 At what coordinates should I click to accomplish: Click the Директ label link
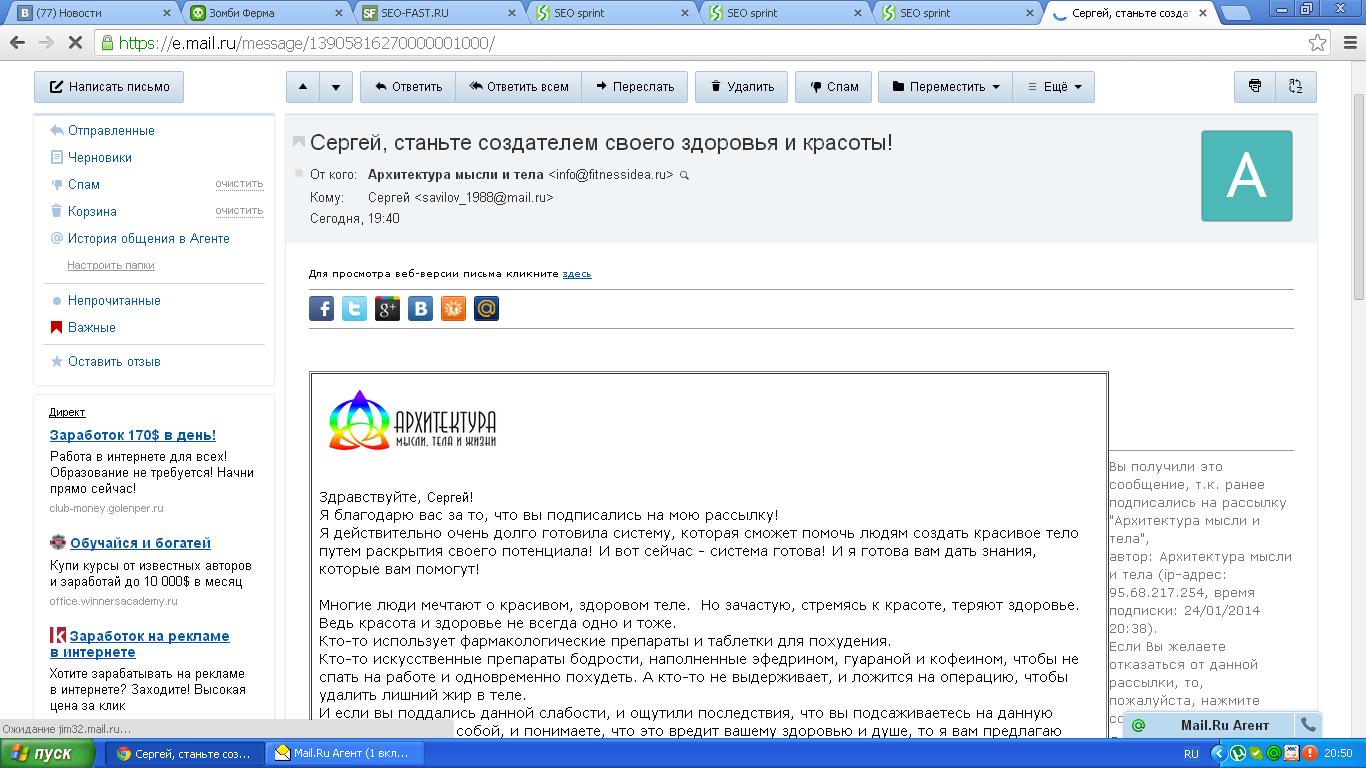tap(67, 412)
